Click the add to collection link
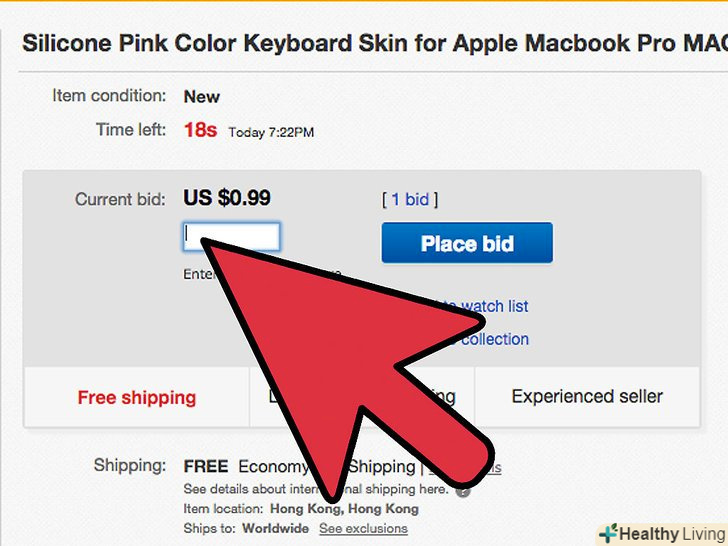The image size is (728, 546). coord(496,339)
